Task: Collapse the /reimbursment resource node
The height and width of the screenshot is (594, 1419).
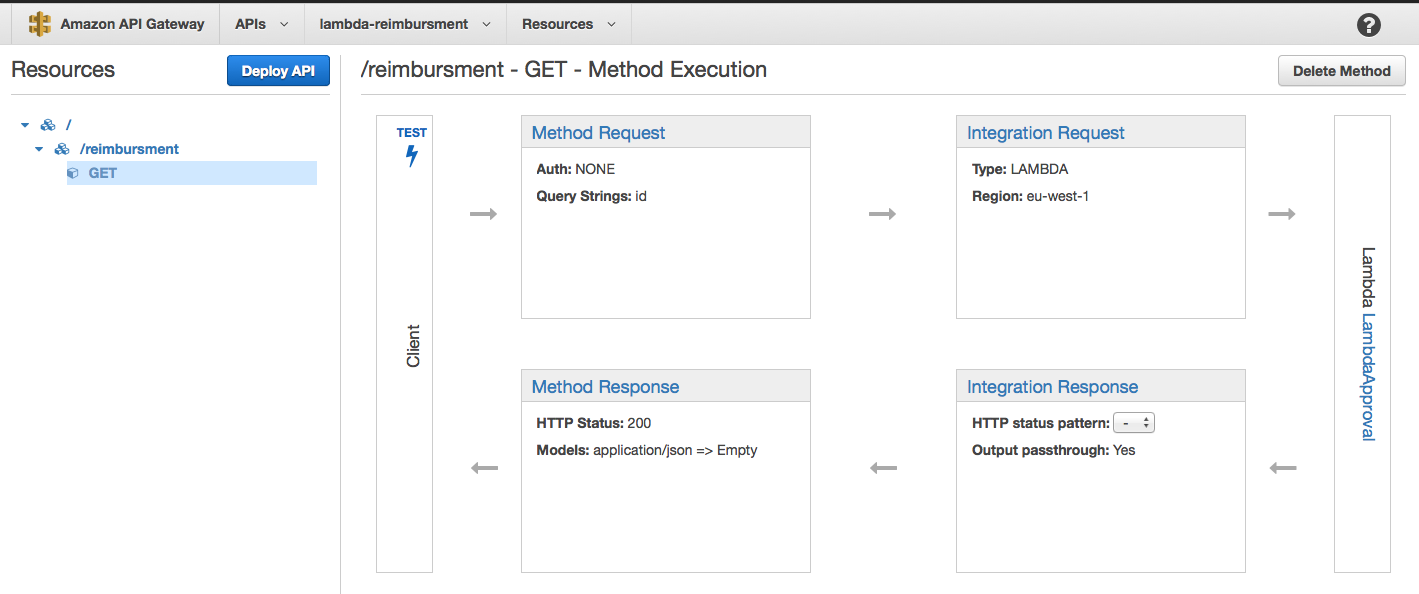Action: tap(39, 148)
